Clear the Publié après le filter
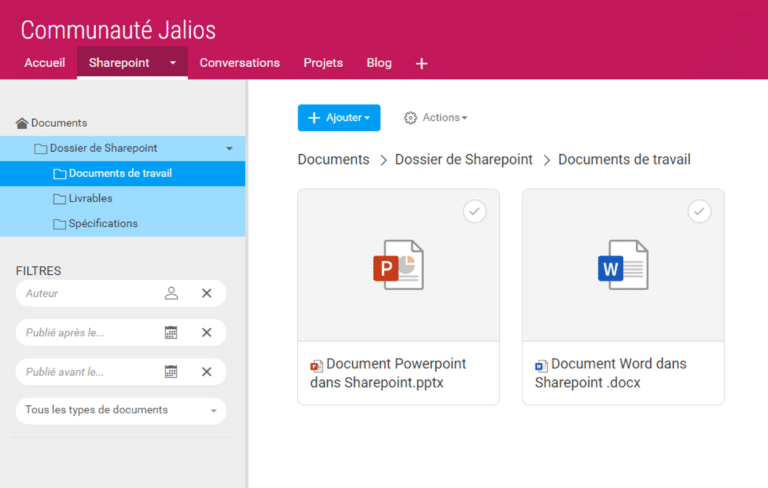Viewport: 768px width, 488px height. coord(207,333)
